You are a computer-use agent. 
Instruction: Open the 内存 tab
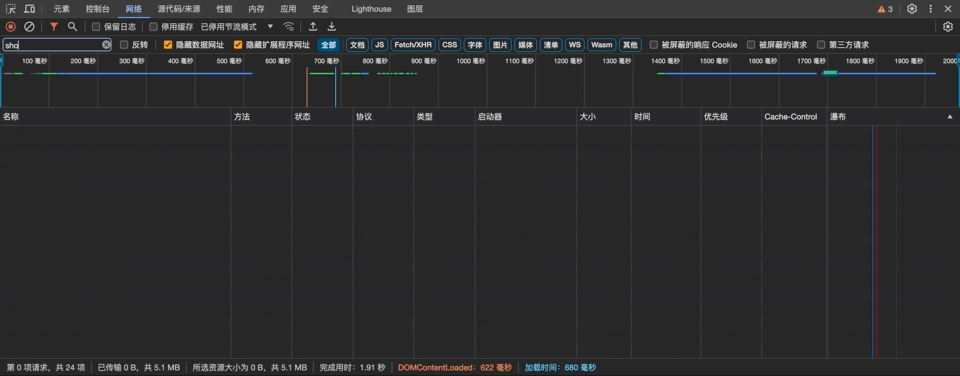256,9
